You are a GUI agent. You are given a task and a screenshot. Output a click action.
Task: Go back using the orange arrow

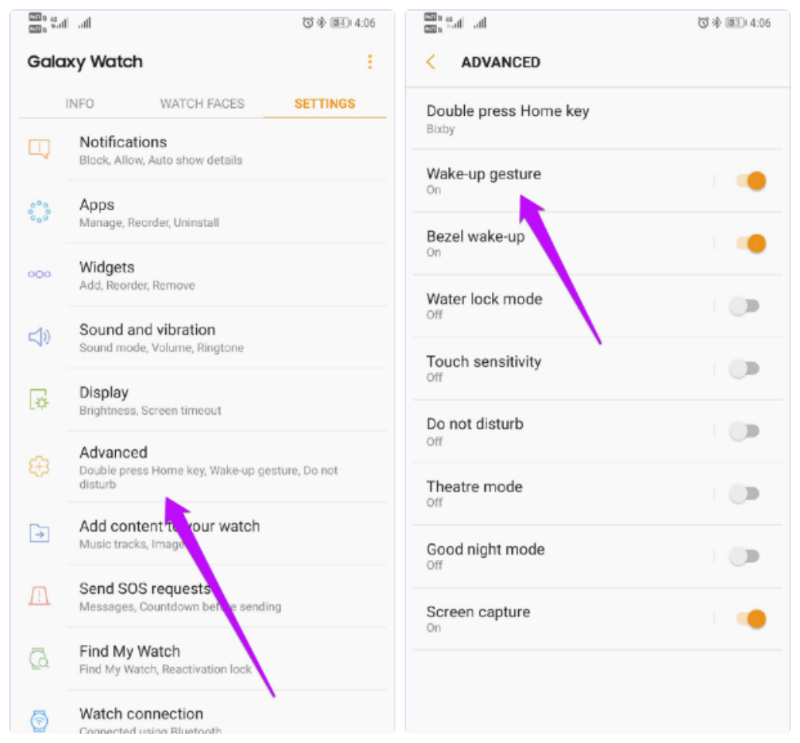click(x=431, y=62)
